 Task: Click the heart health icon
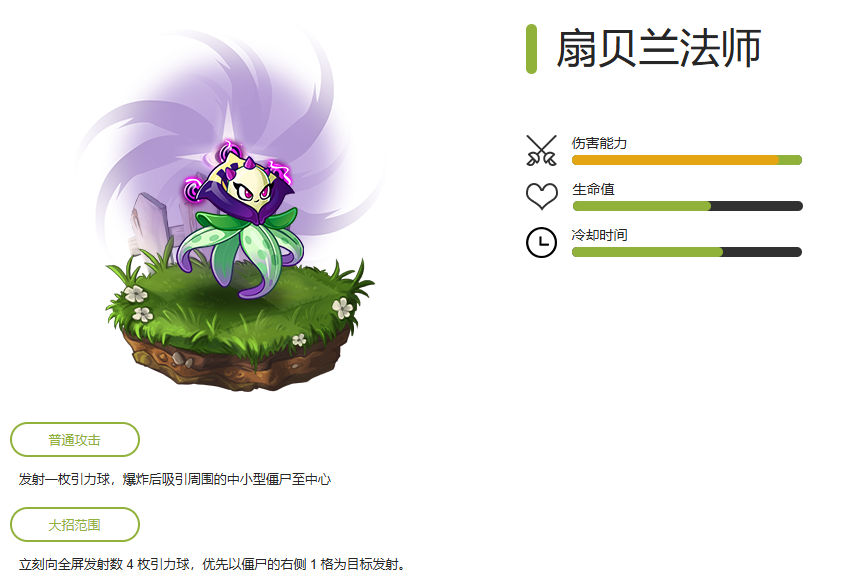[x=541, y=196]
